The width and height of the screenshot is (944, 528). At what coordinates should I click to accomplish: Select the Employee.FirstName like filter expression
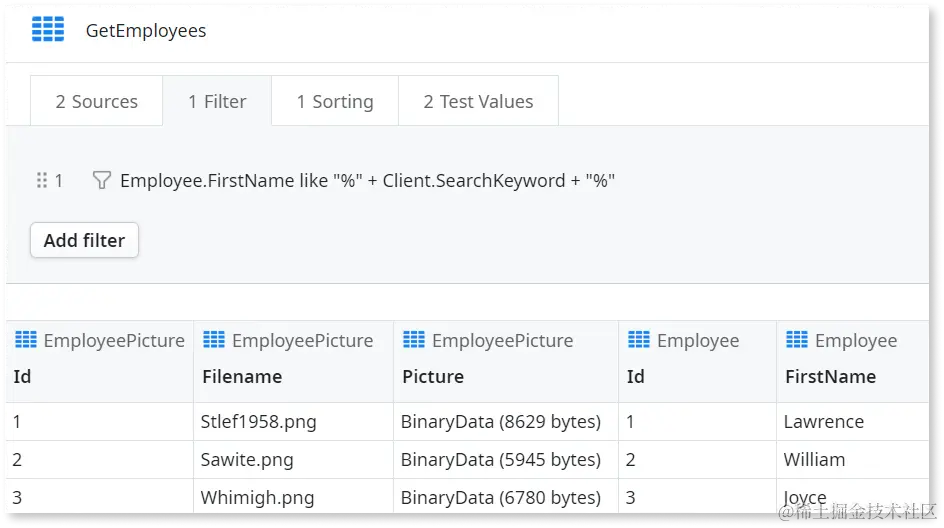367,181
